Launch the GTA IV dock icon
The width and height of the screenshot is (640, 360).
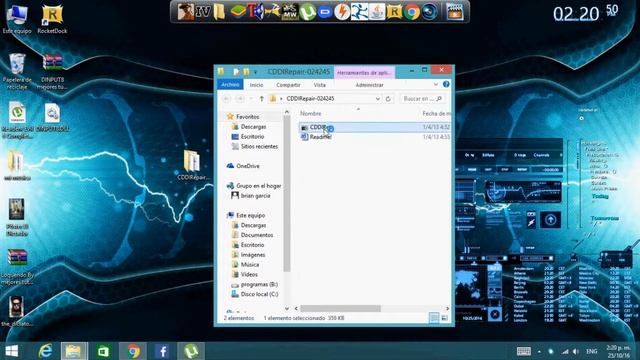[x=203, y=12]
